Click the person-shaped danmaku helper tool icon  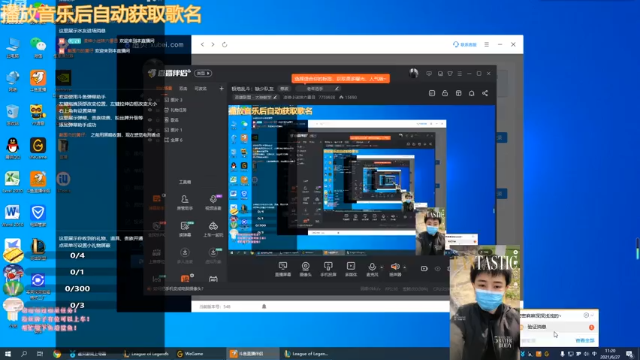[x=184, y=199]
